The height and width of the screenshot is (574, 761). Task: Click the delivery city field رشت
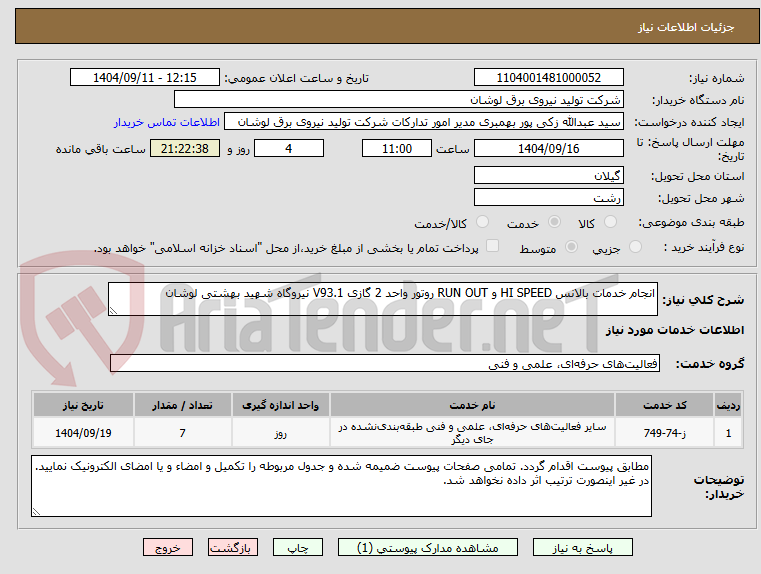point(548,197)
